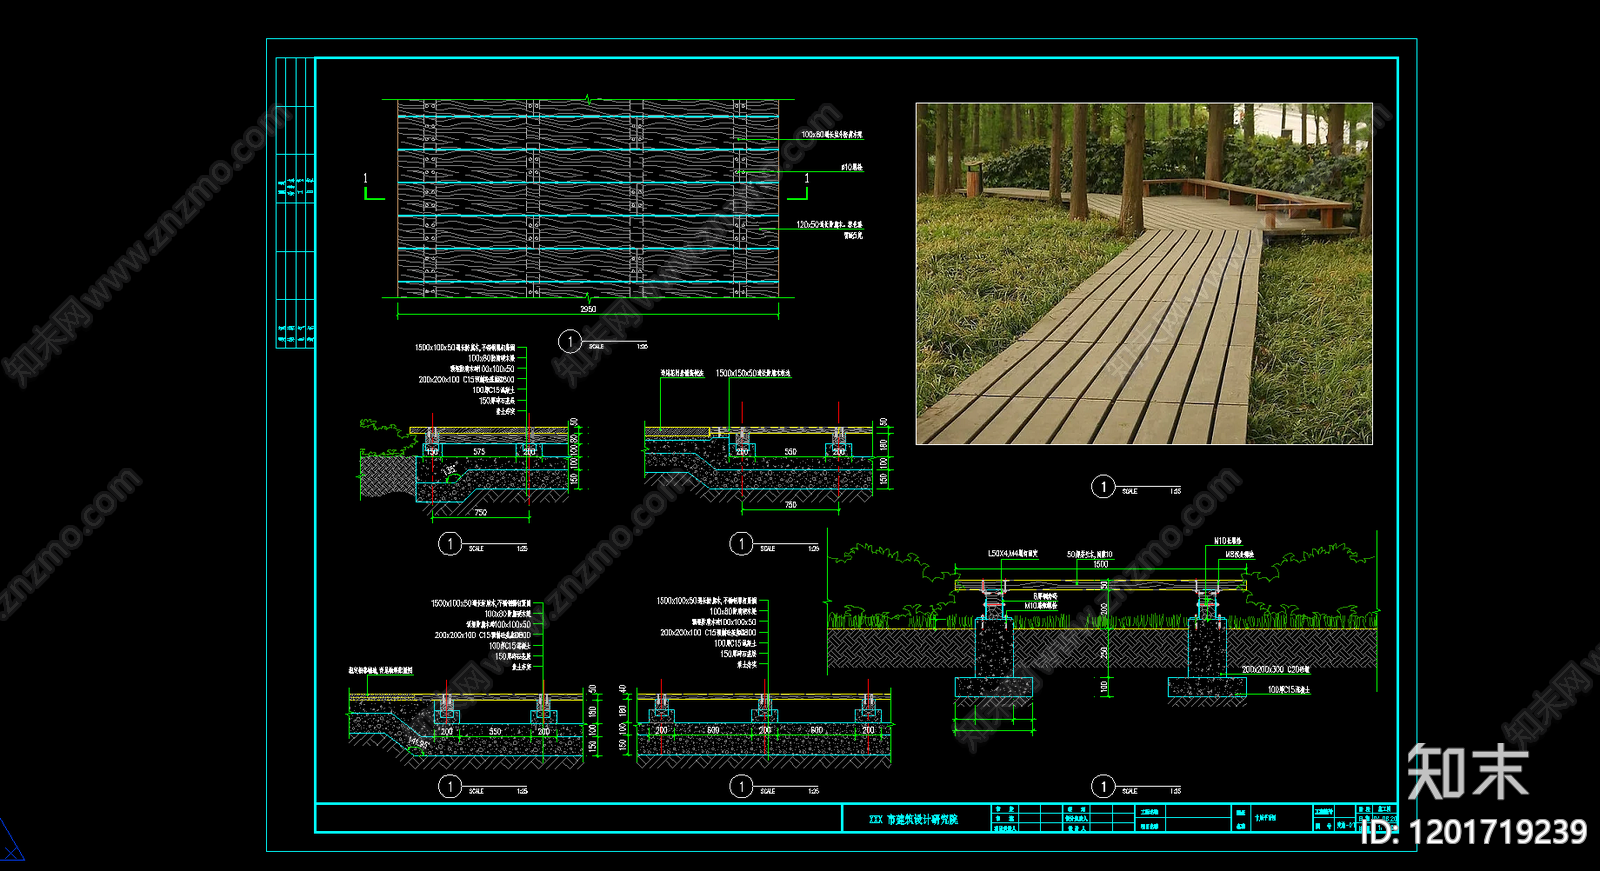
Task: Click the 135° angle label in the section
Action: (x=450, y=470)
